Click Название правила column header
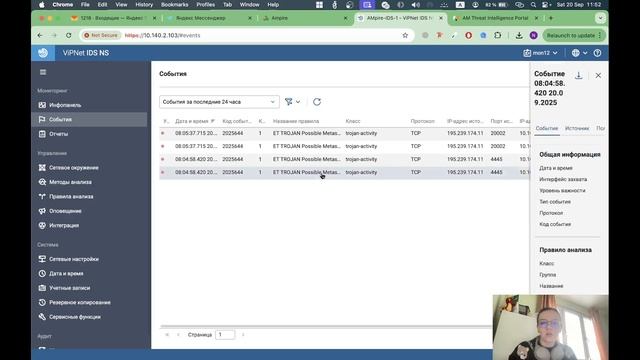Image resolution: width=640 pixels, height=360 pixels. (296, 121)
